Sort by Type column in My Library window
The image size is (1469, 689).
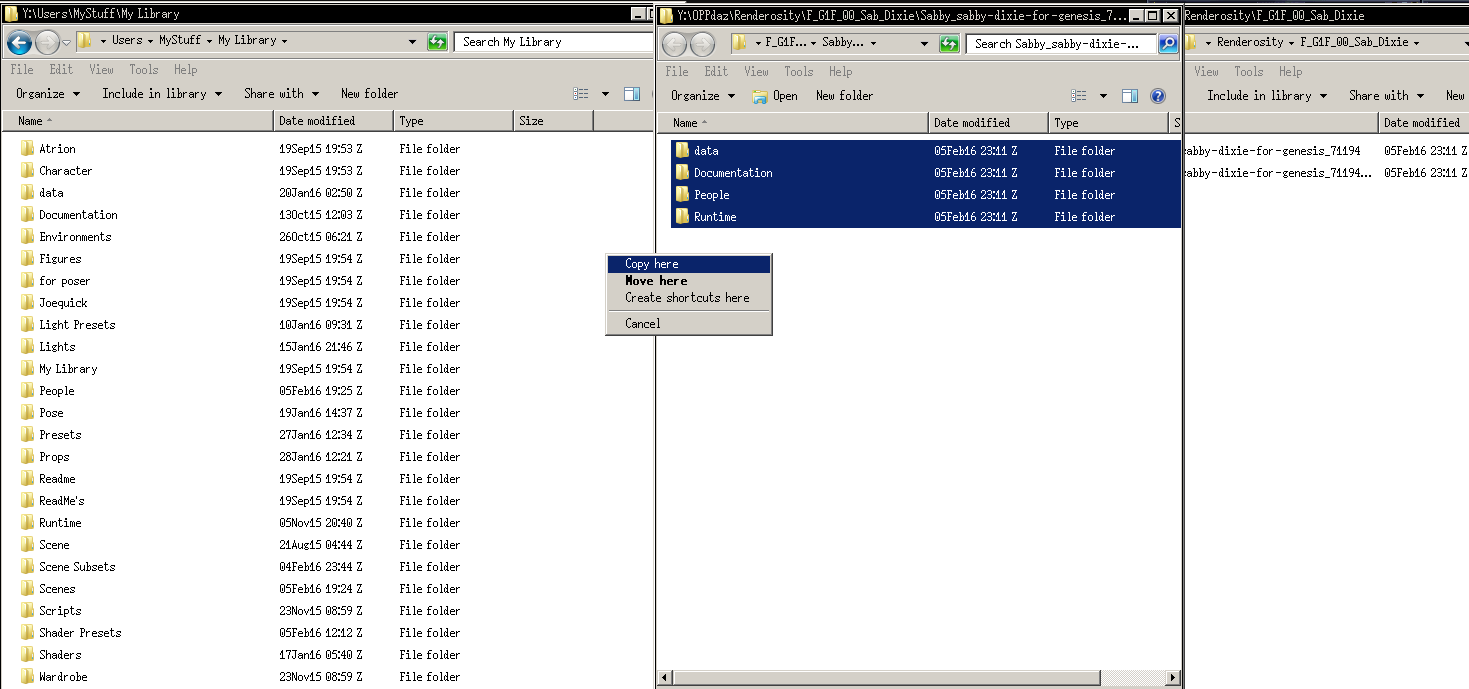(x=453, y=121)
